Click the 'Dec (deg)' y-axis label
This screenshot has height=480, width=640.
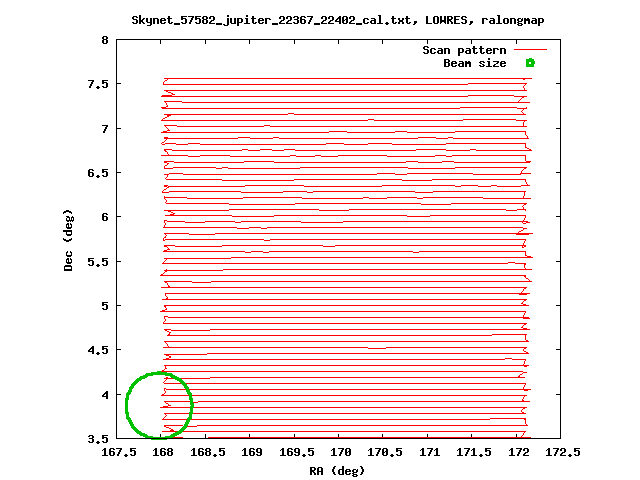68,240
